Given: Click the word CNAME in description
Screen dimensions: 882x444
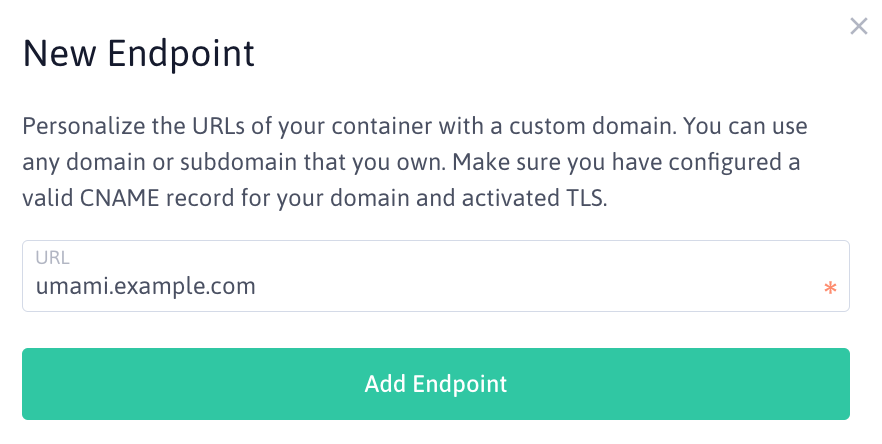Looking at the screenshot, I should click(119, 198).
